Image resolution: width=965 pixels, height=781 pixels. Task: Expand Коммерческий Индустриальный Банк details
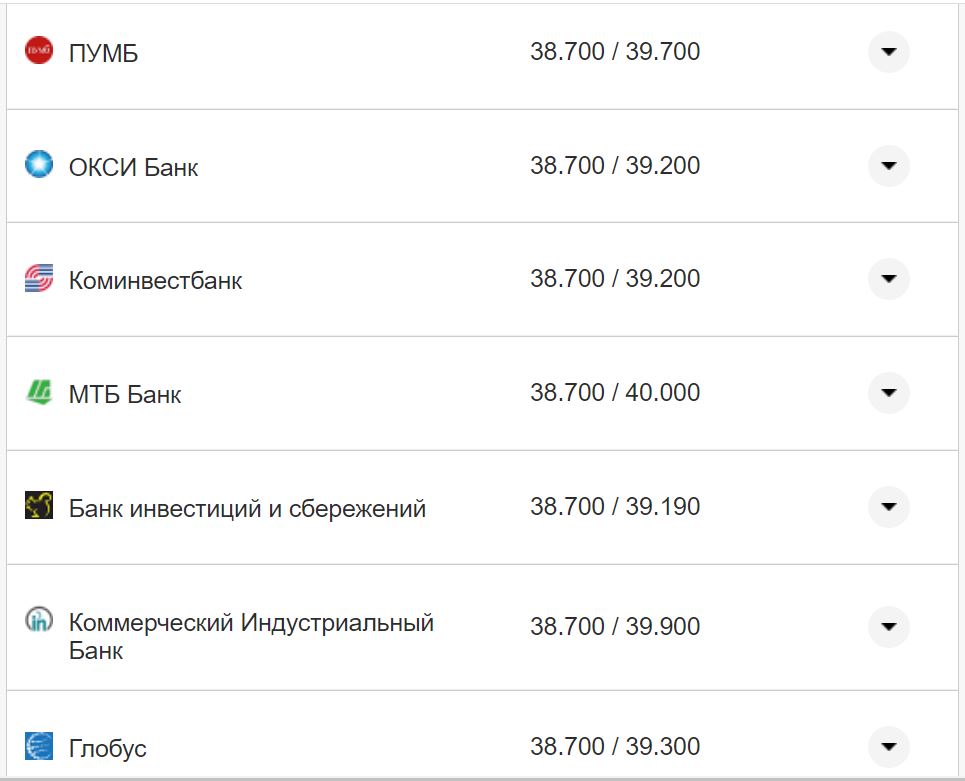(888, 627)
